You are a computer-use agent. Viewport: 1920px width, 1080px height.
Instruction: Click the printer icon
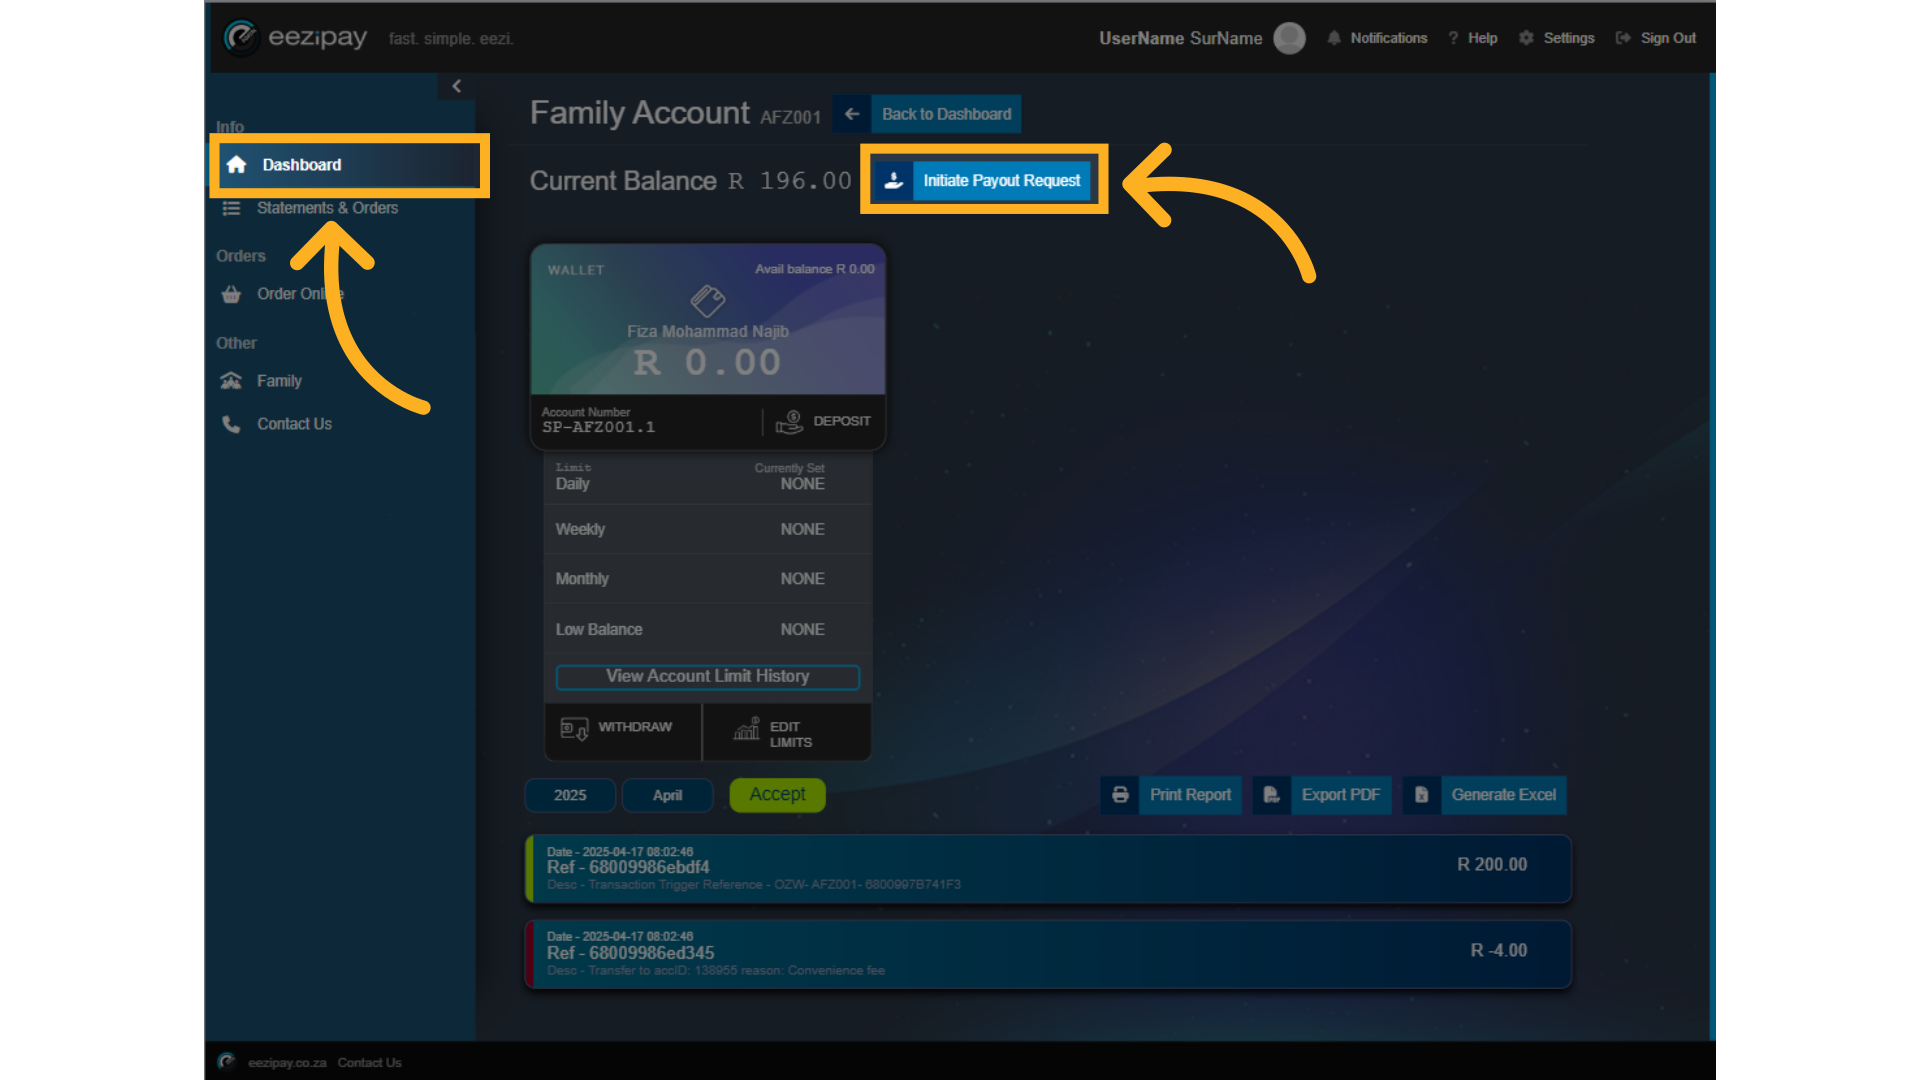tap(1120, 795)
